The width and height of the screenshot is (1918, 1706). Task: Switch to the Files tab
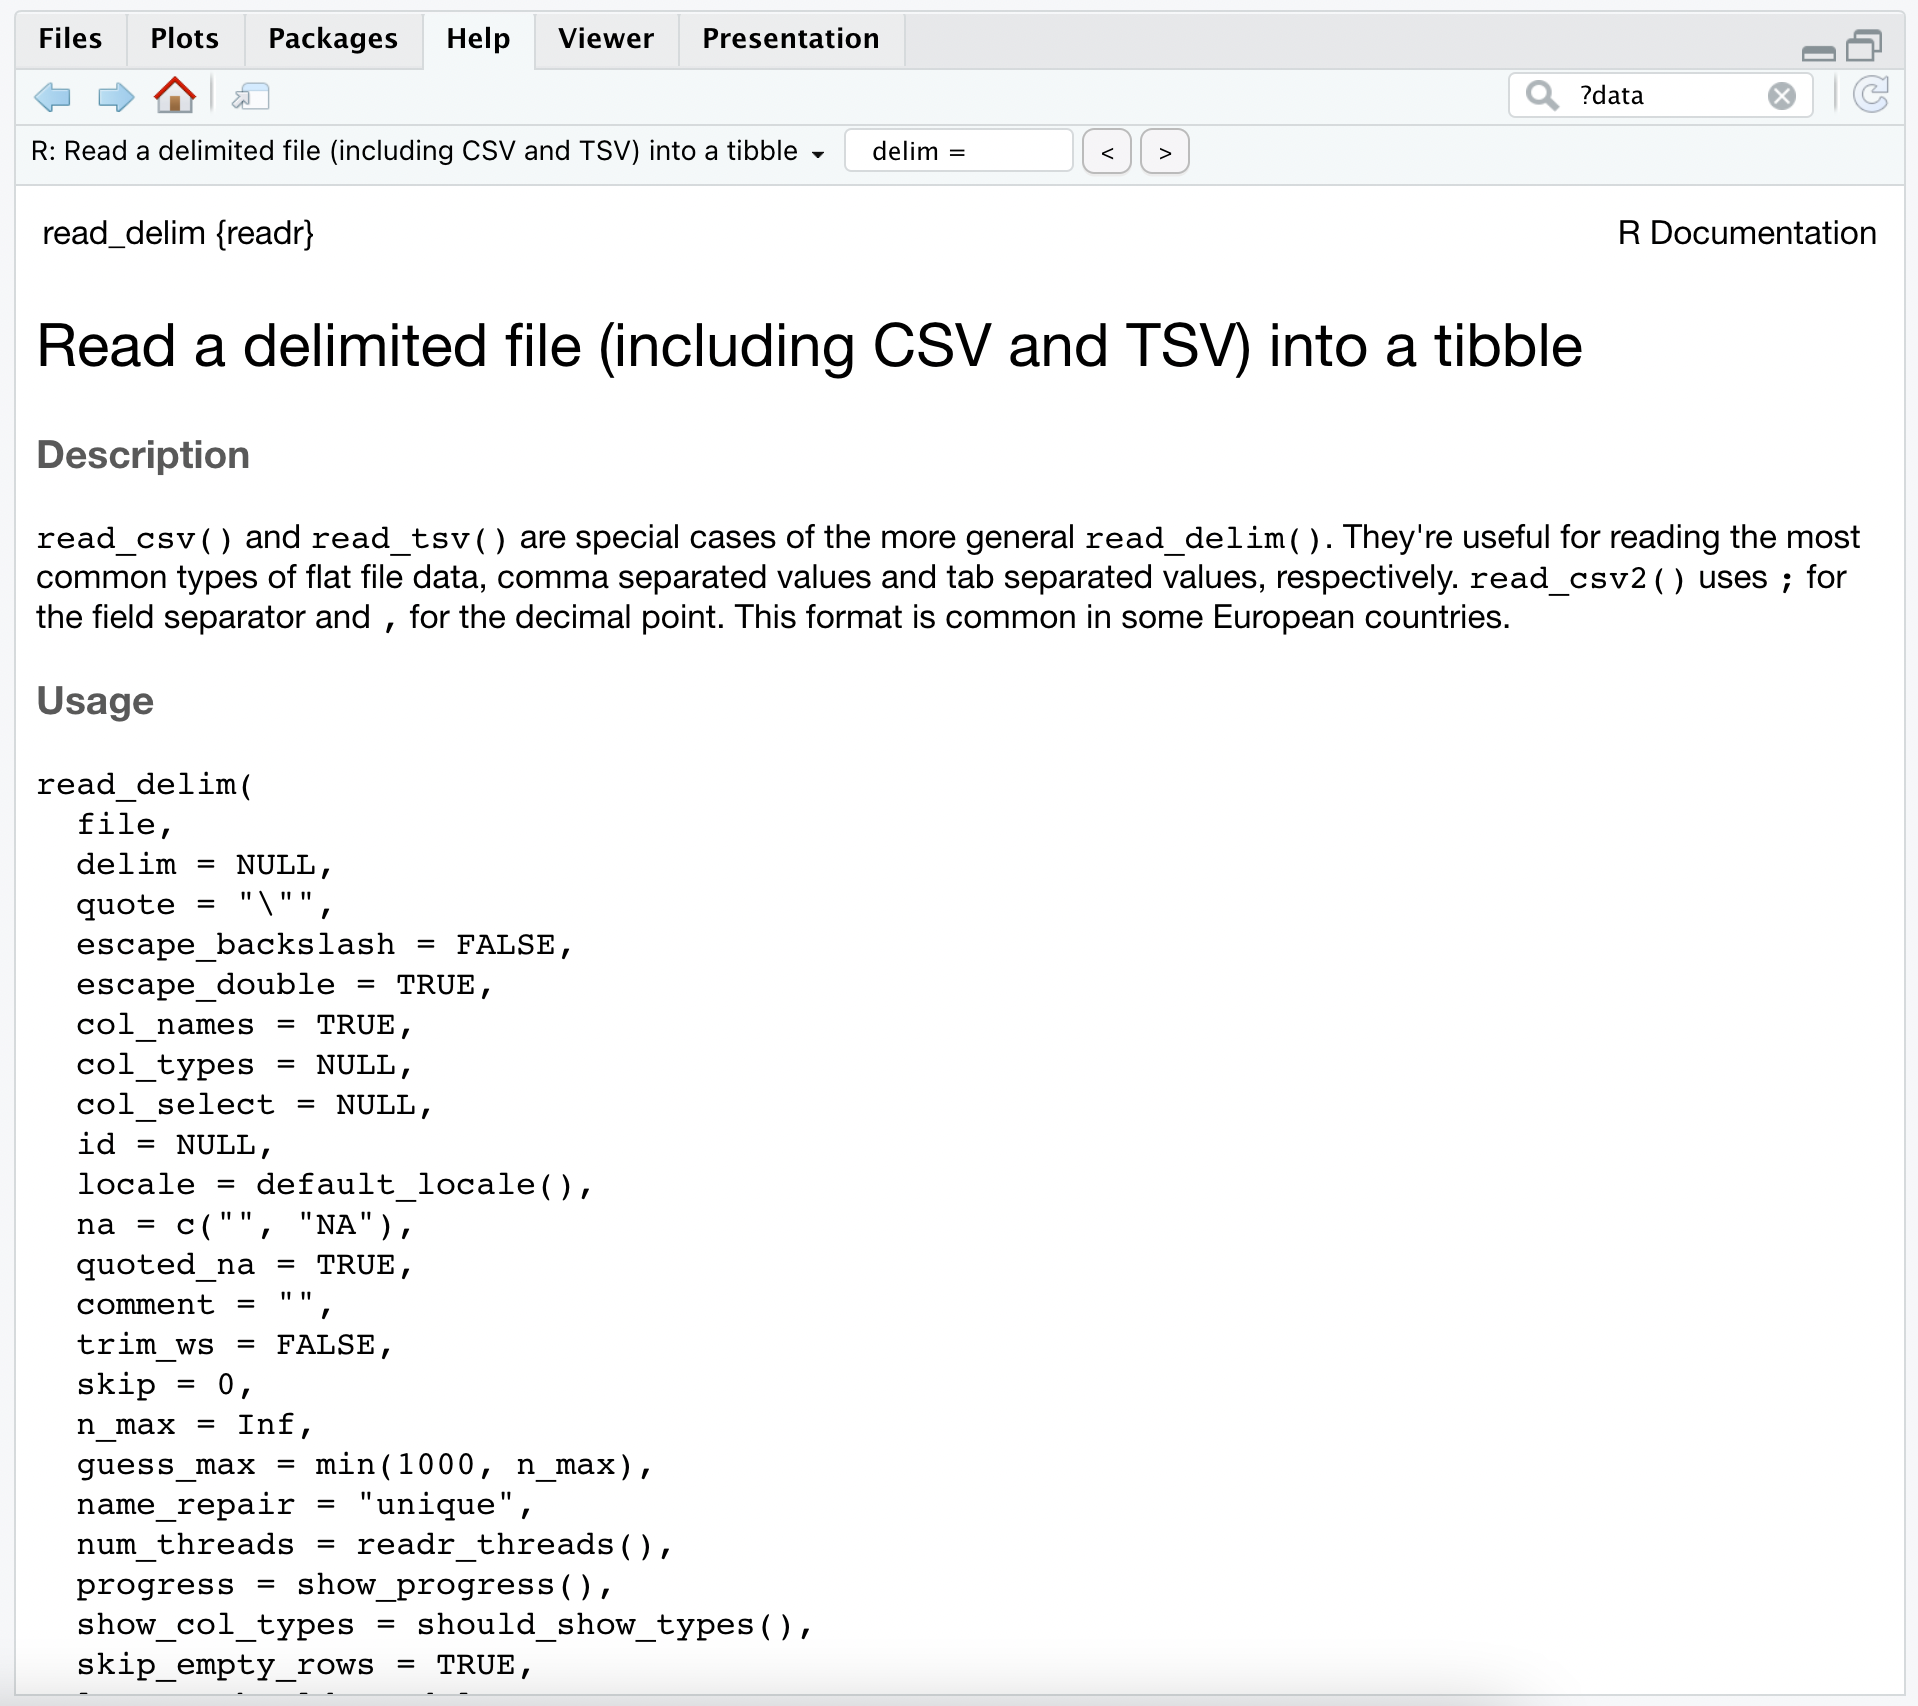(x=70, y=39)
